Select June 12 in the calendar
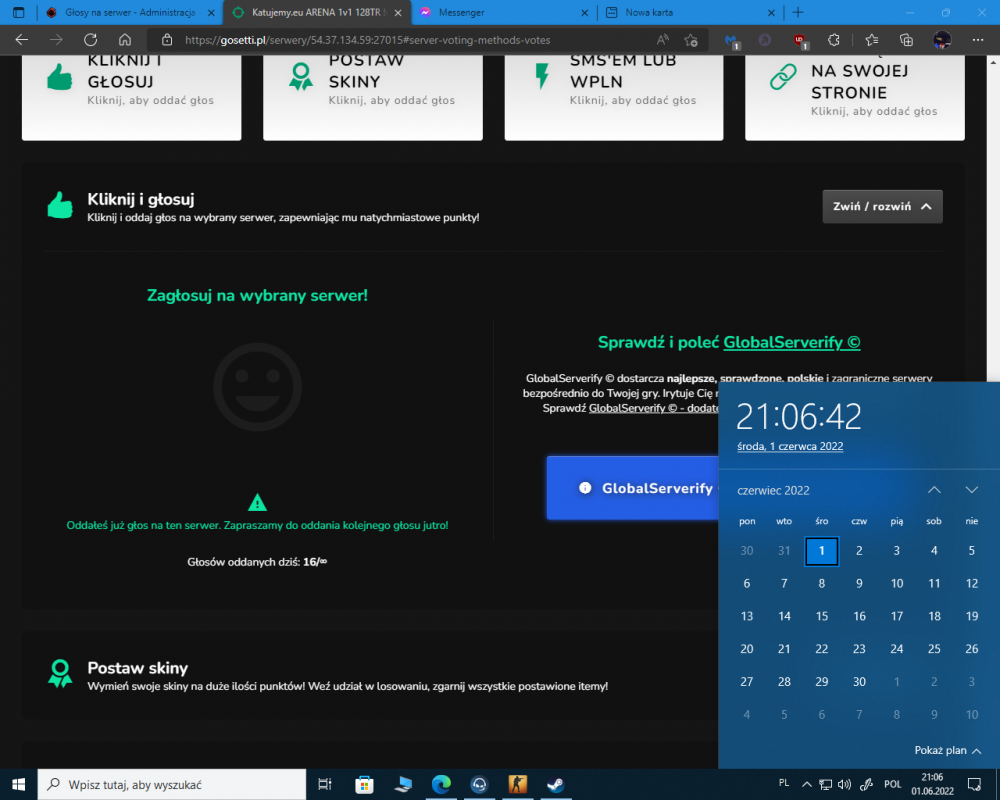This screenshot has width=1000, height=800. pos(971,583)
